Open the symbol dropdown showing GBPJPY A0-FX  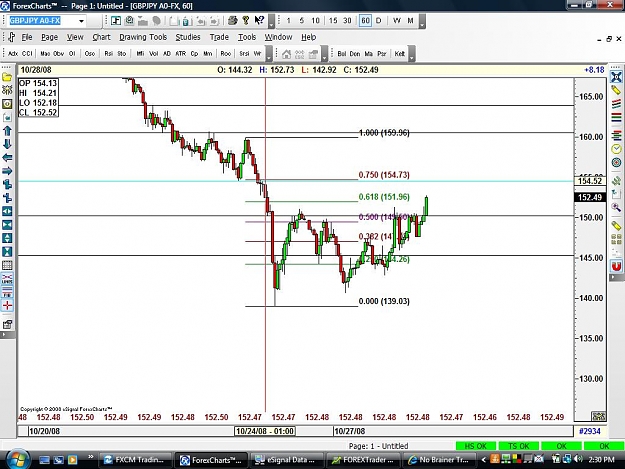point(81,21)
